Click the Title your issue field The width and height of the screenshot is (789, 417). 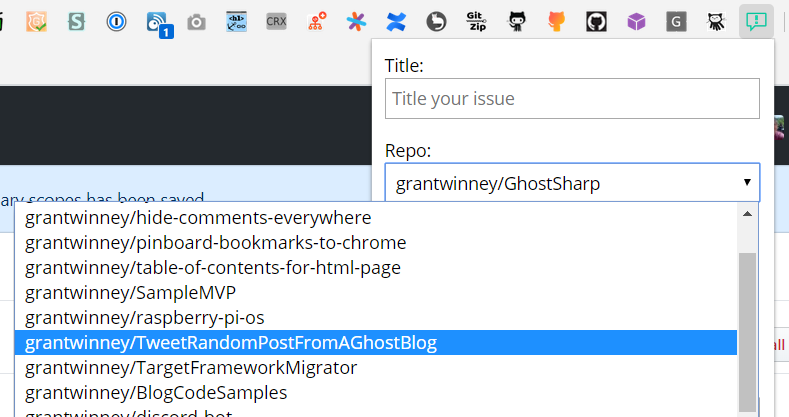pos(572,99)
